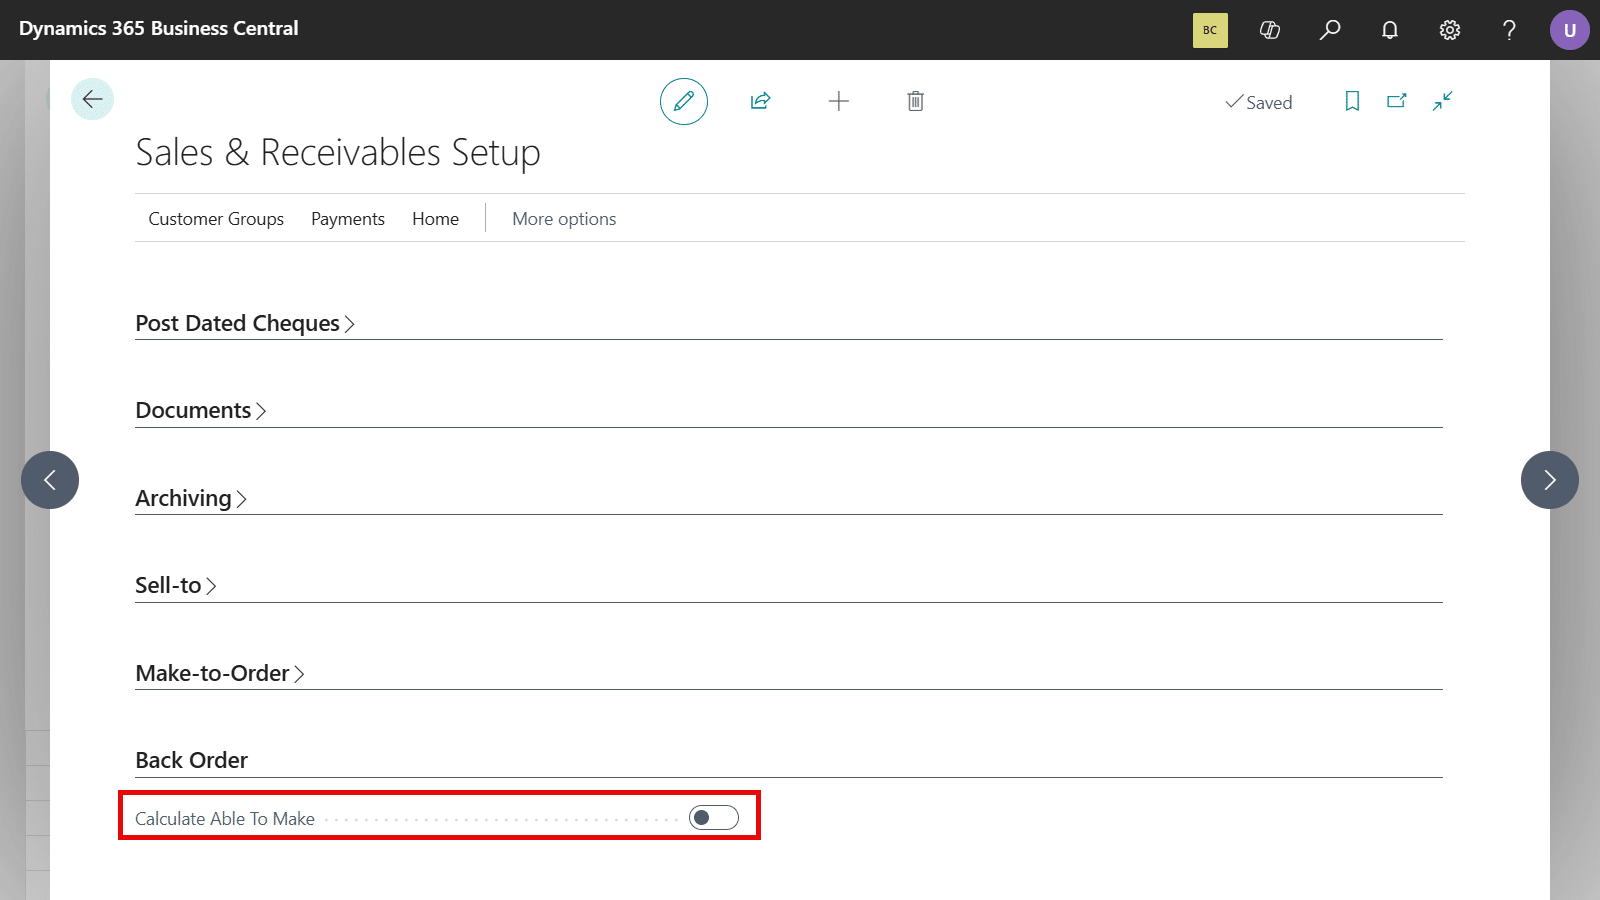This screenshot has height=900, width=1600.
Task: Open settings gear icon
Action: coord(1450,30)
